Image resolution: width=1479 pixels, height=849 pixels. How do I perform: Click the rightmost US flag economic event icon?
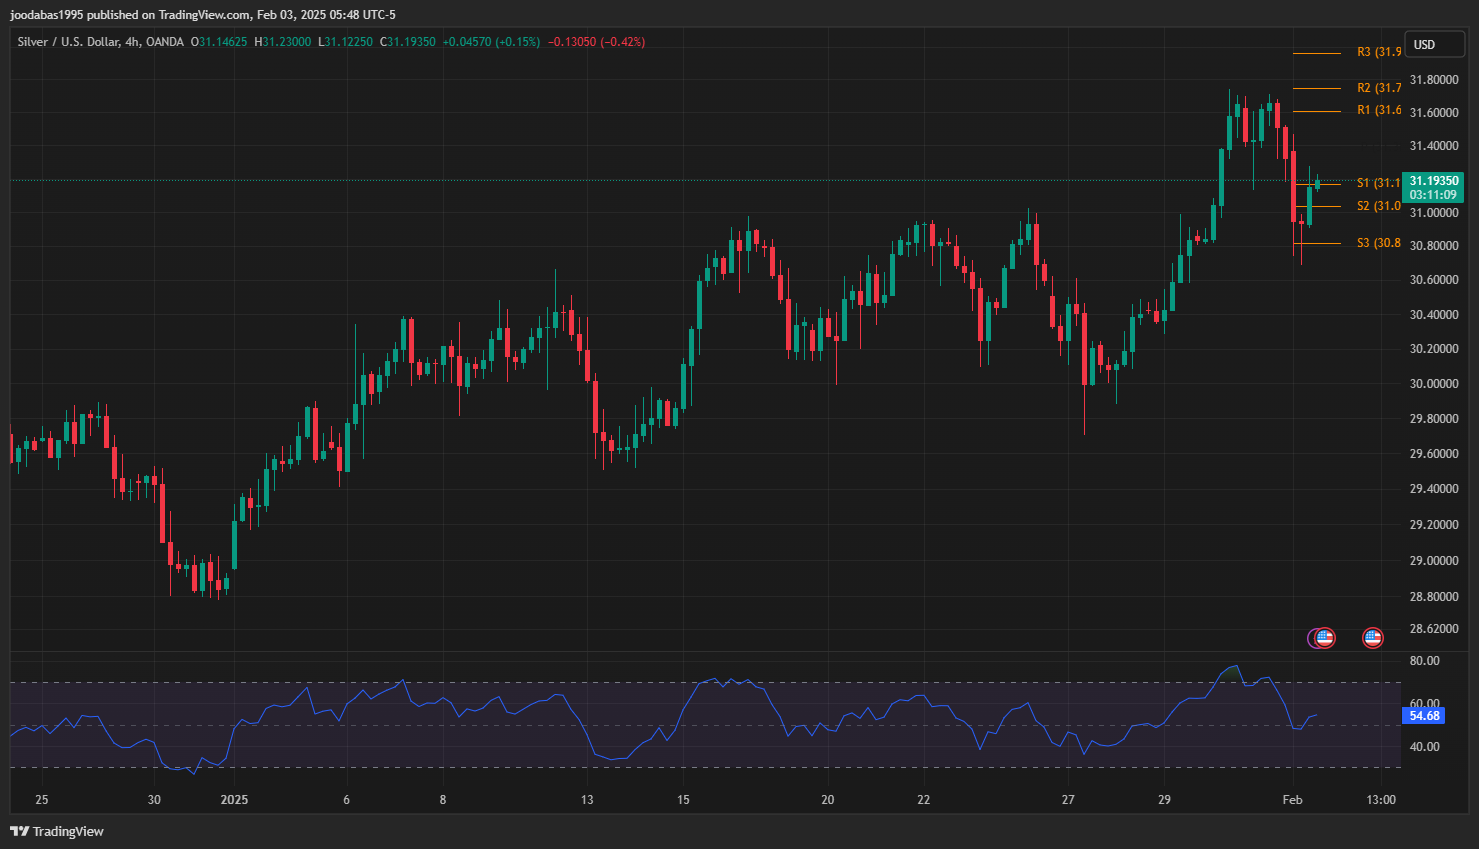click(1373, 637)
